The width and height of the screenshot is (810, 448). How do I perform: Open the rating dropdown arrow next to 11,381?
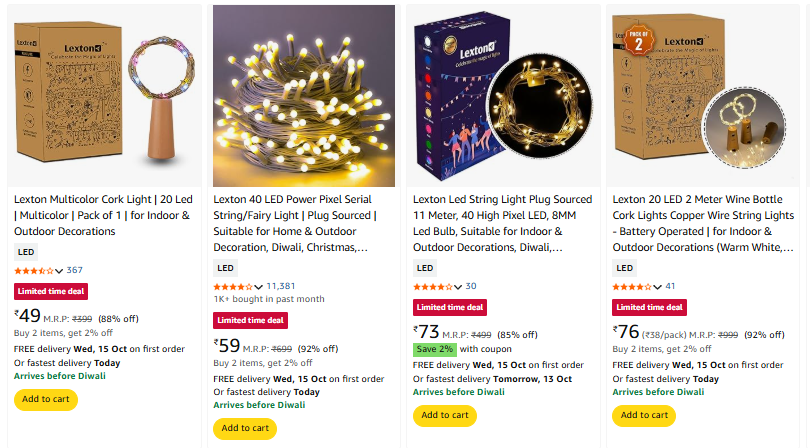pos(259,286)
